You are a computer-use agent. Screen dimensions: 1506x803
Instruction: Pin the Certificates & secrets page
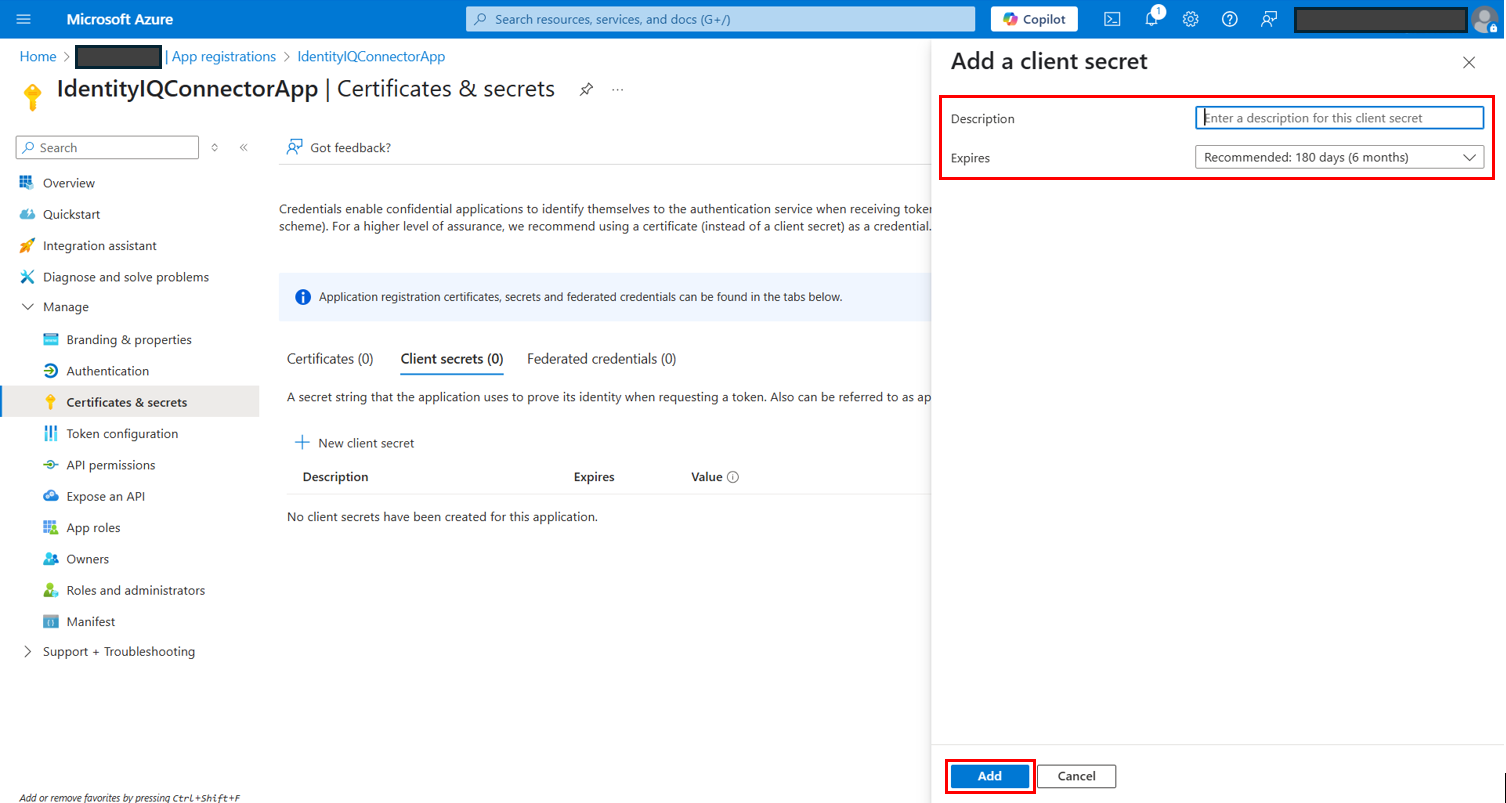point(586,89)
